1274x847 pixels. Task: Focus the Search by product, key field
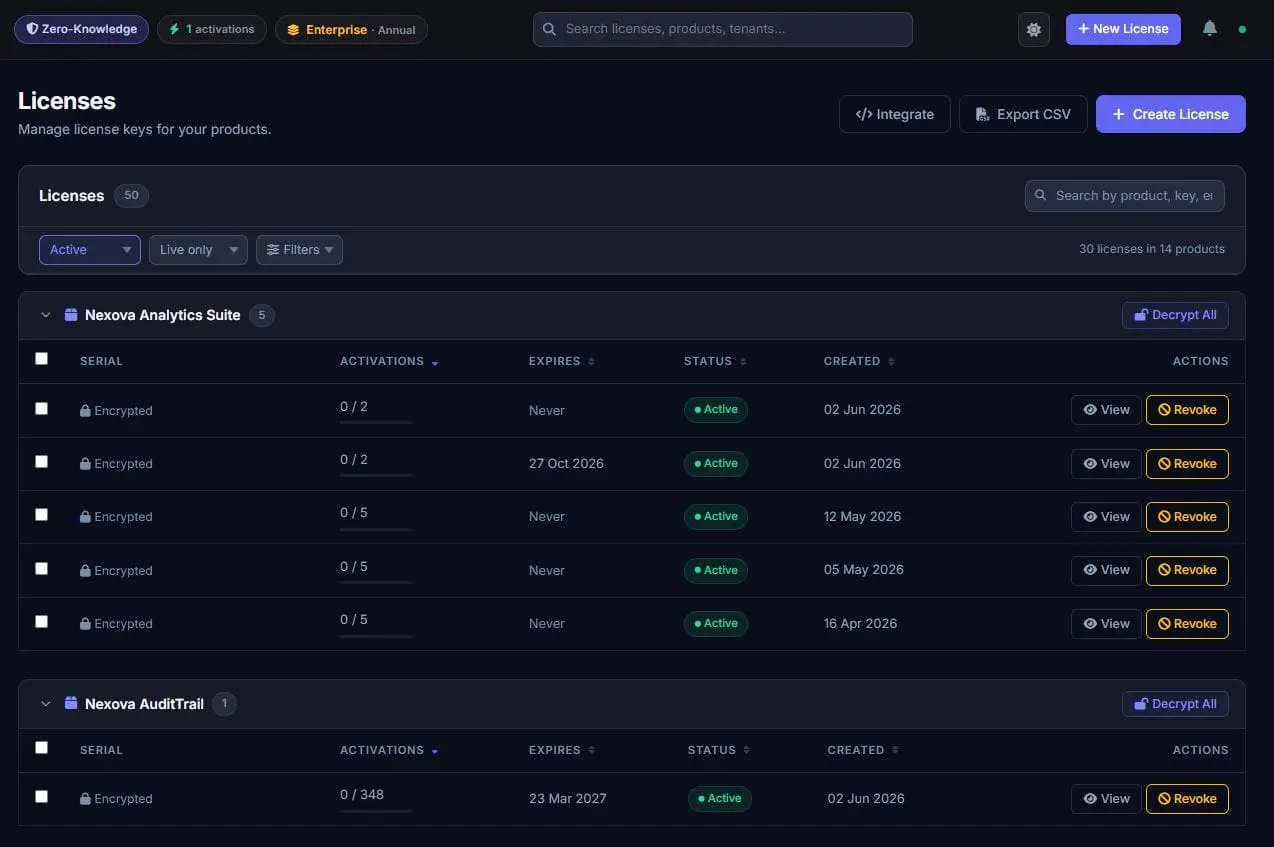pyautogui.click(x=1125, y=196)
